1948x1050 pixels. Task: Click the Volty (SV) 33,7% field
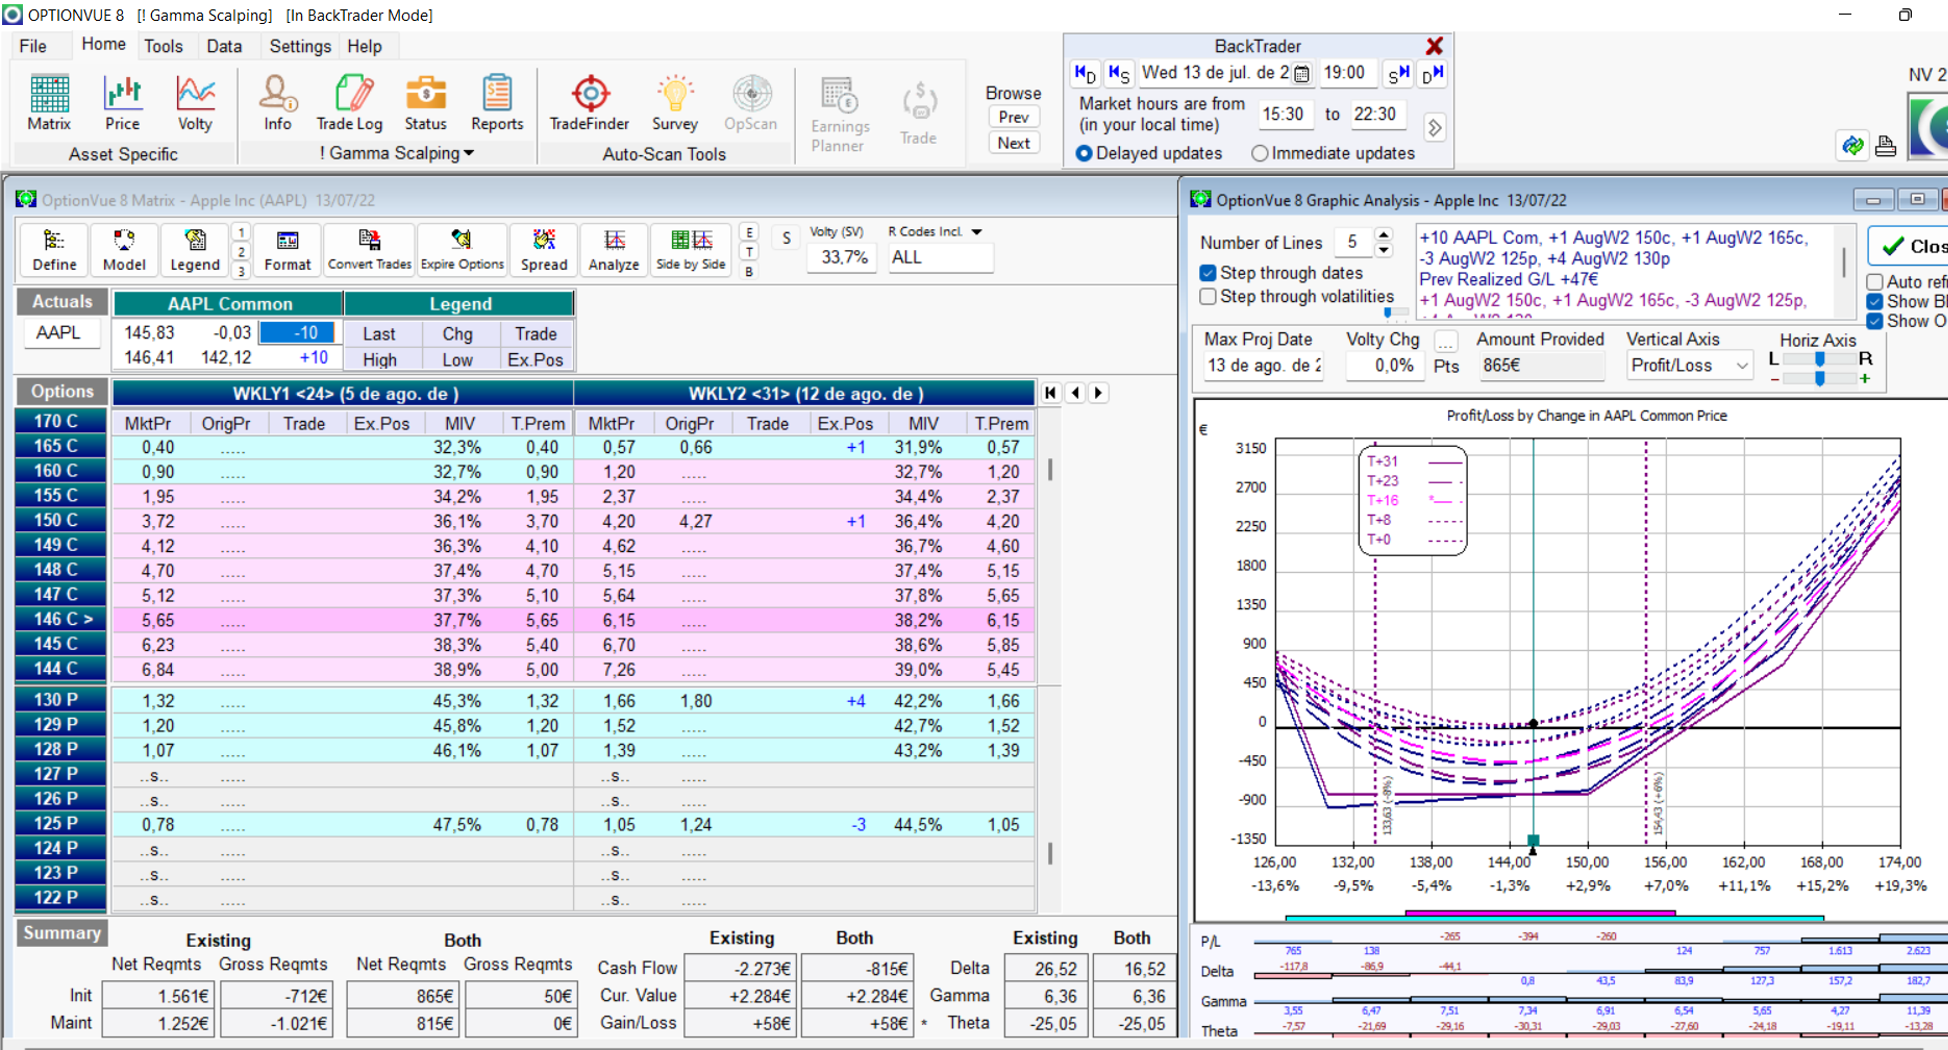pos(843,258)
